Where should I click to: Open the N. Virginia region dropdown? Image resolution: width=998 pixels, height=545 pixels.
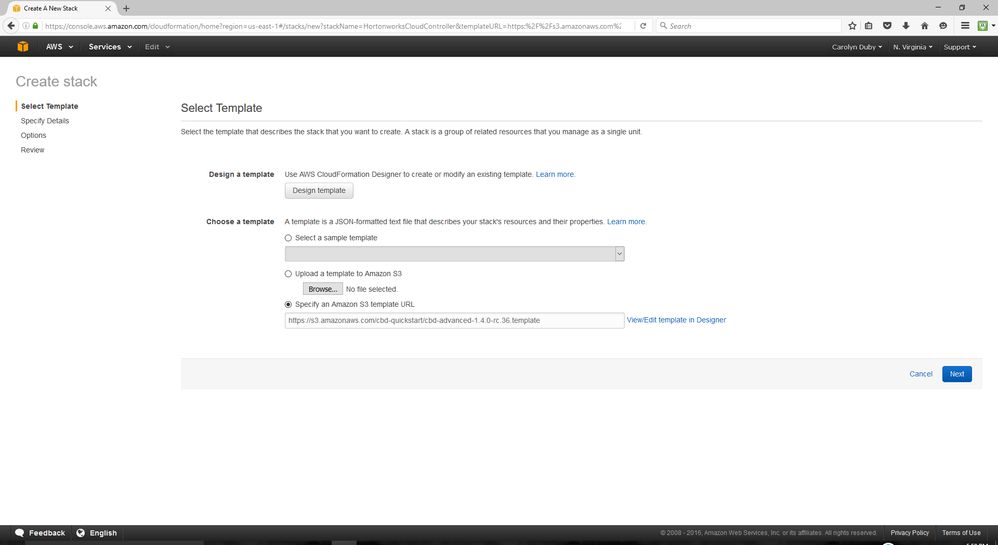(x=912, y=47)
